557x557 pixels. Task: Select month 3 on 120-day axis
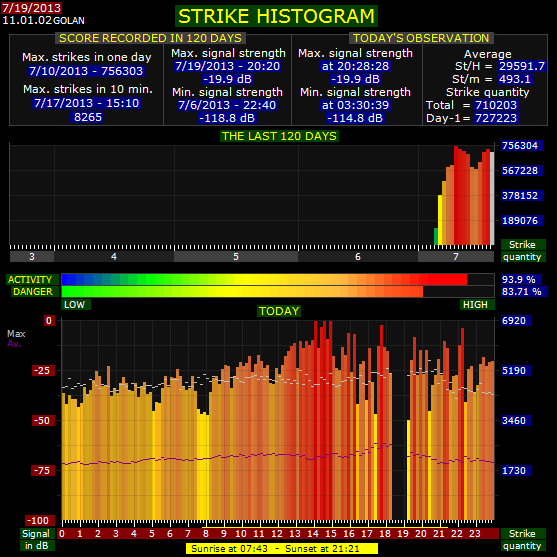32,256
